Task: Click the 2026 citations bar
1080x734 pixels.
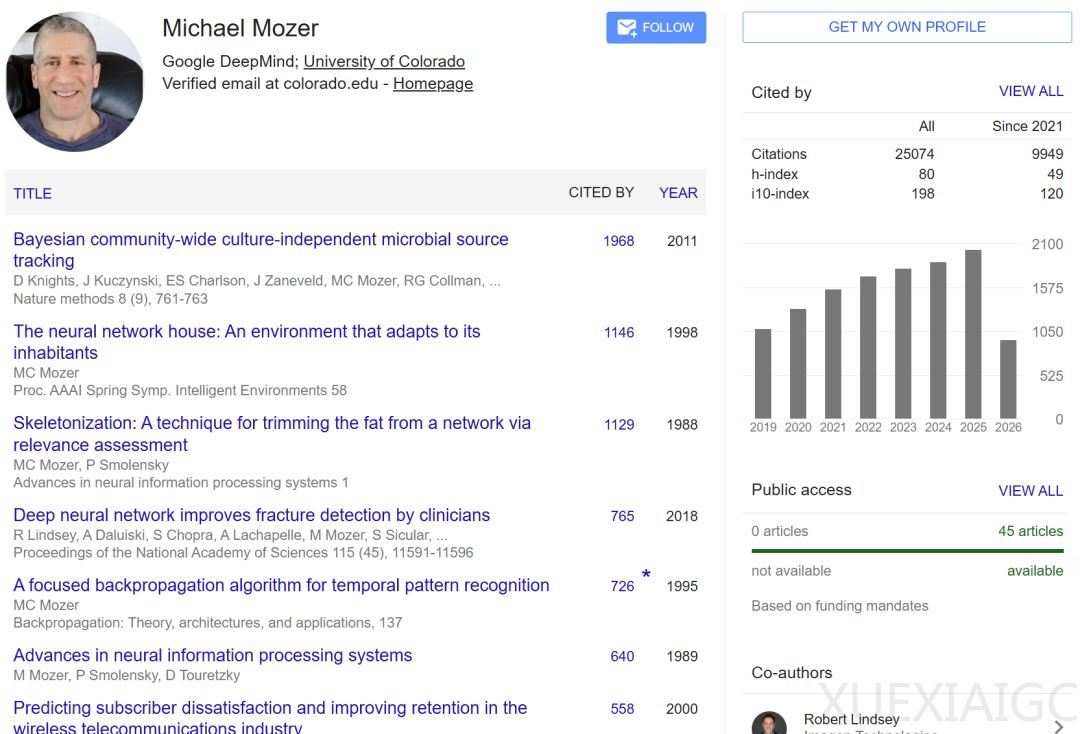Action: tap(1008, 379)
